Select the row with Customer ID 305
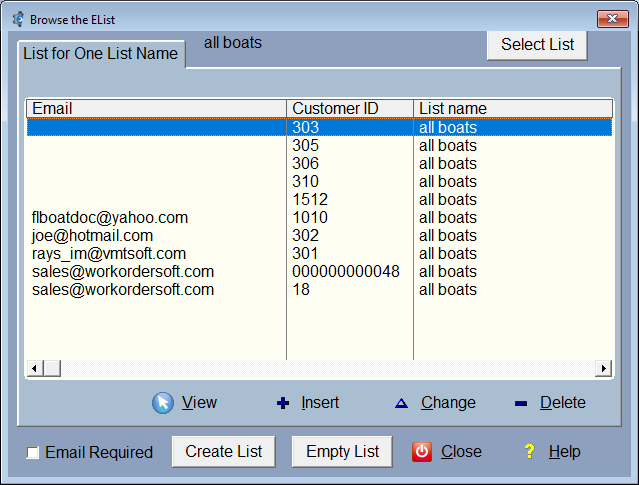Viewport: 639px width, 485px height. click(320, 146)
